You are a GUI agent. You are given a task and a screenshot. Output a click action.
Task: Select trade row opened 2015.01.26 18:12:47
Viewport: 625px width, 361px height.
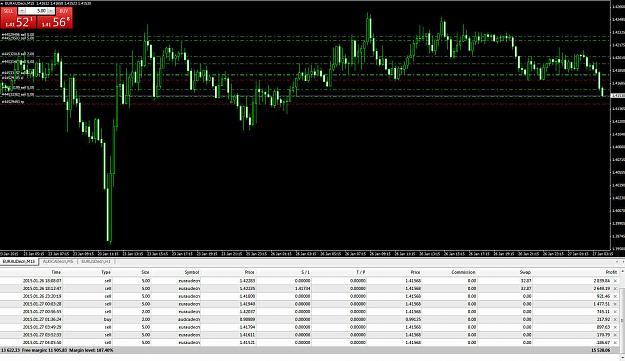[x=310, y=288]
